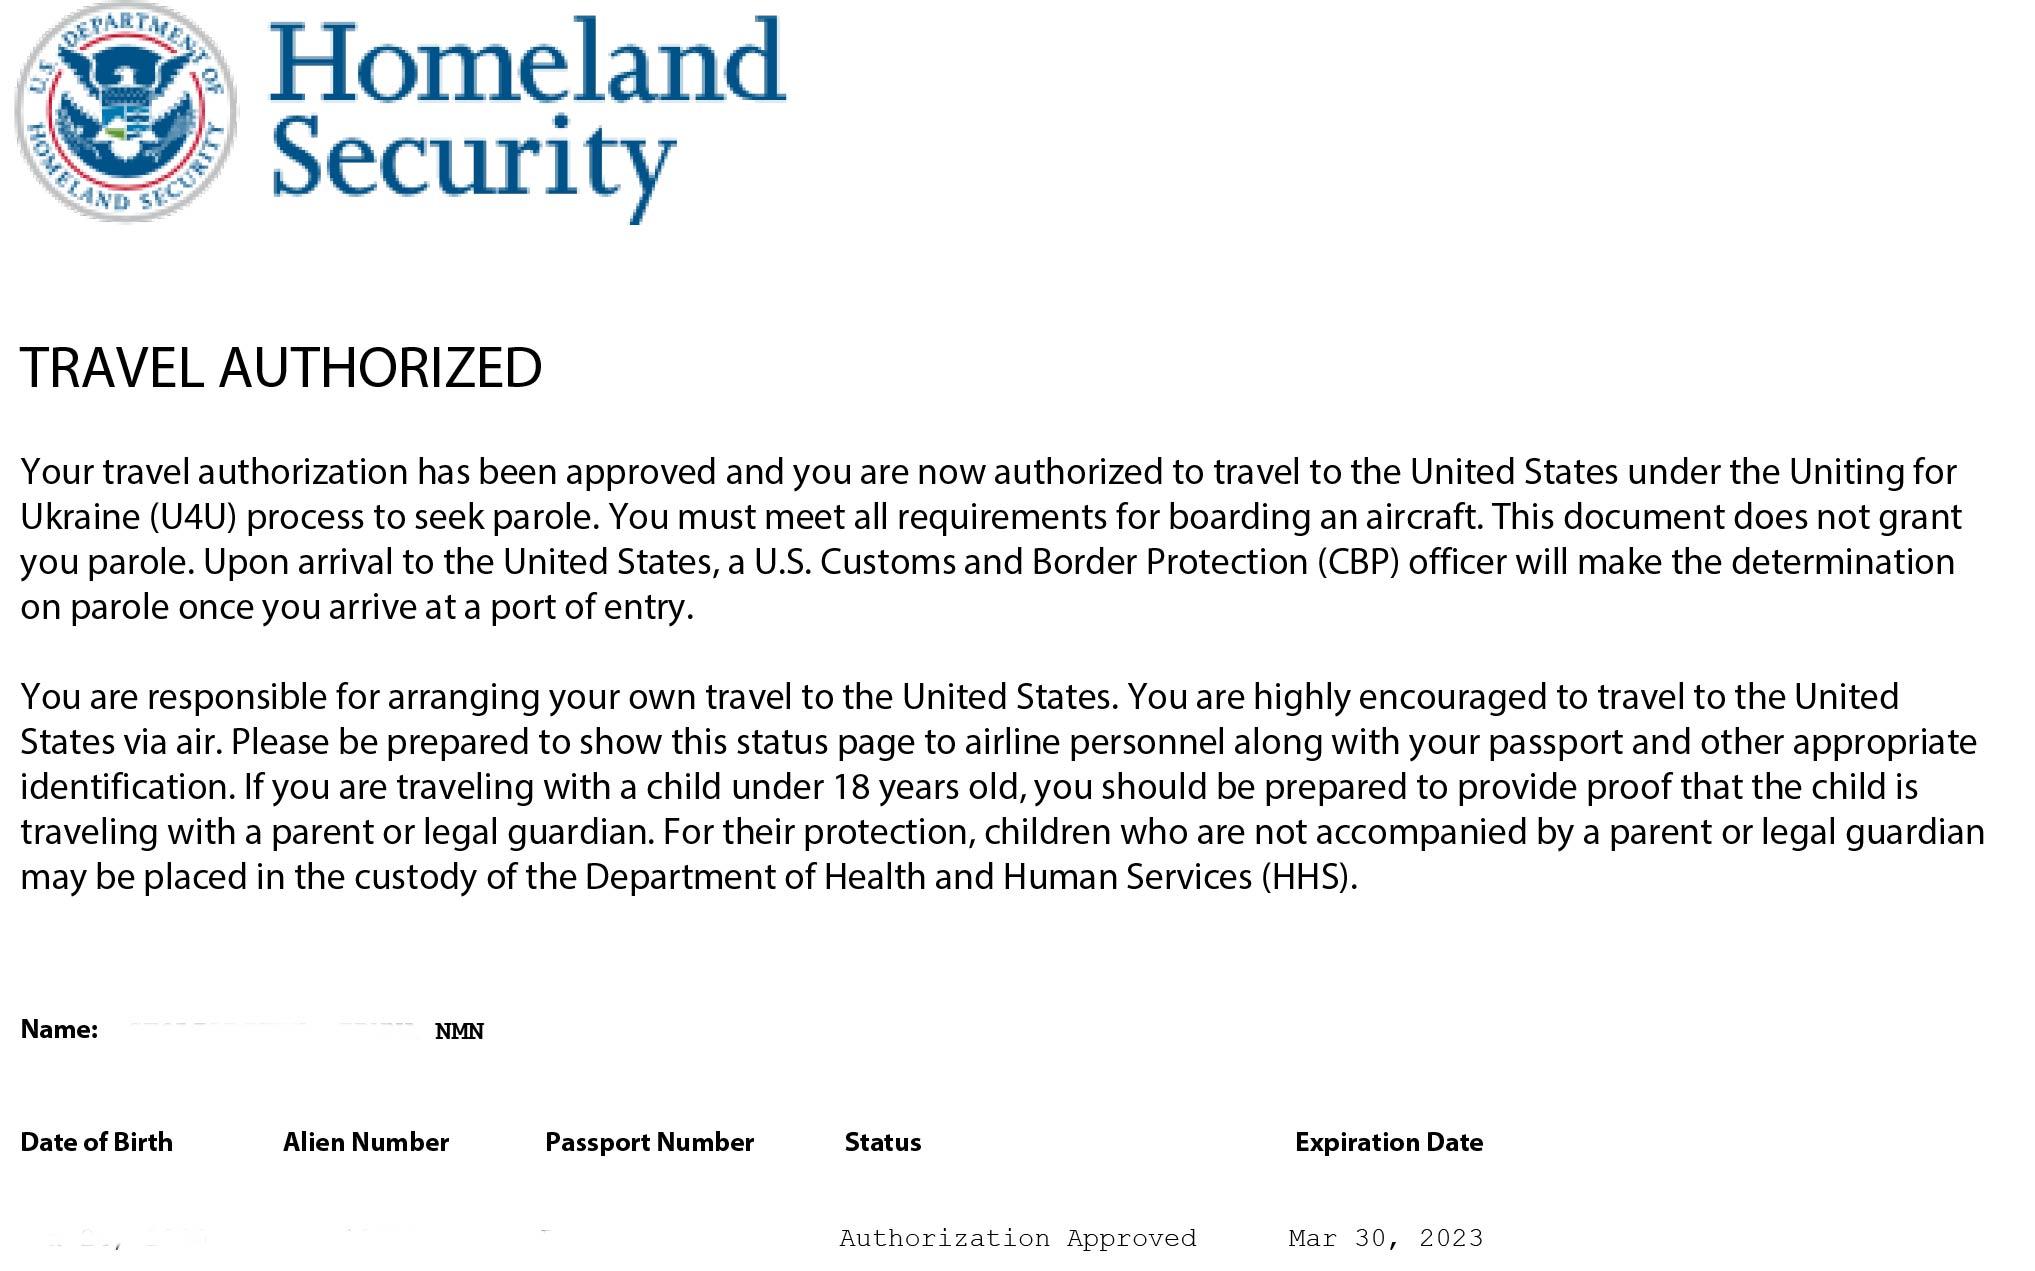Click the Homeland Security logo text
This screenshot has height=1271, width=2035.
click(x=528, y=117)
